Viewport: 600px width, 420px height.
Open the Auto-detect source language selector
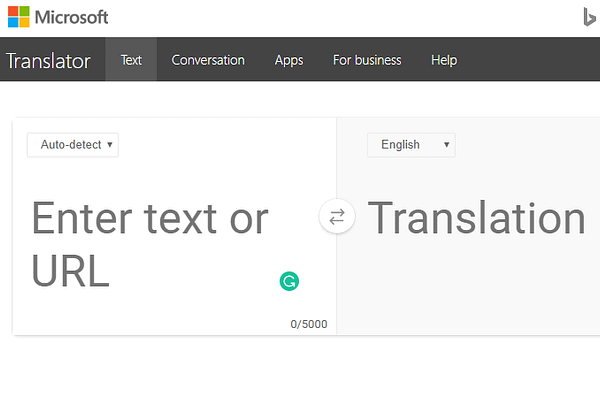[72, 145]
